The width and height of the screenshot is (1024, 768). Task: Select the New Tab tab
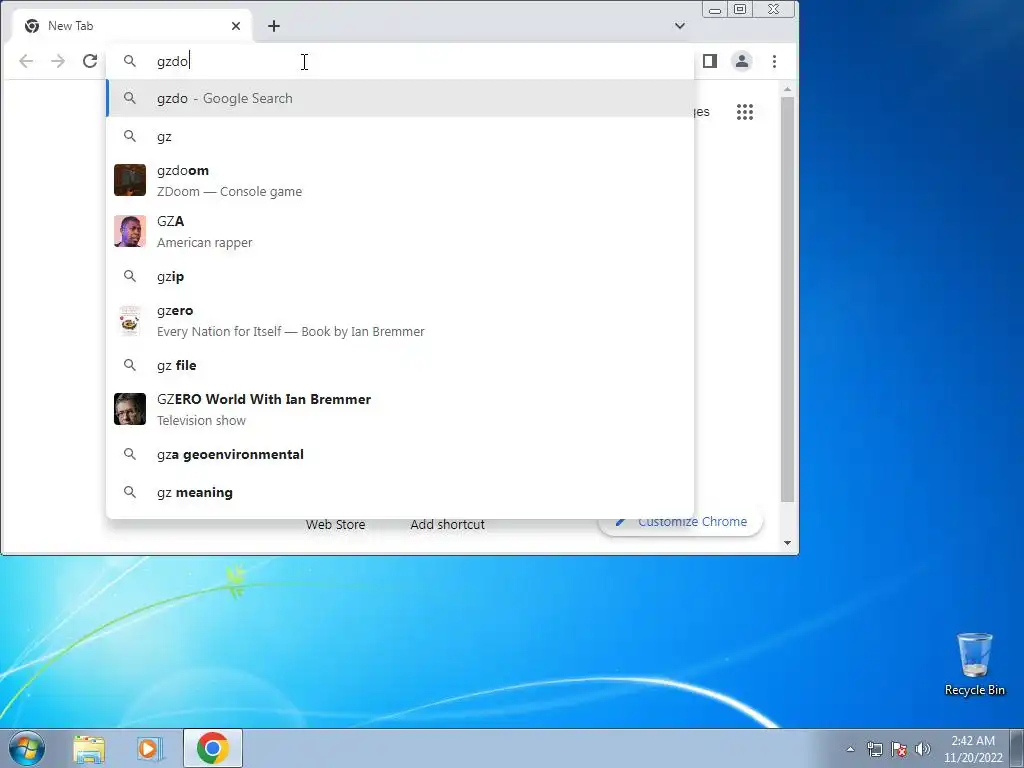[133, 26]
